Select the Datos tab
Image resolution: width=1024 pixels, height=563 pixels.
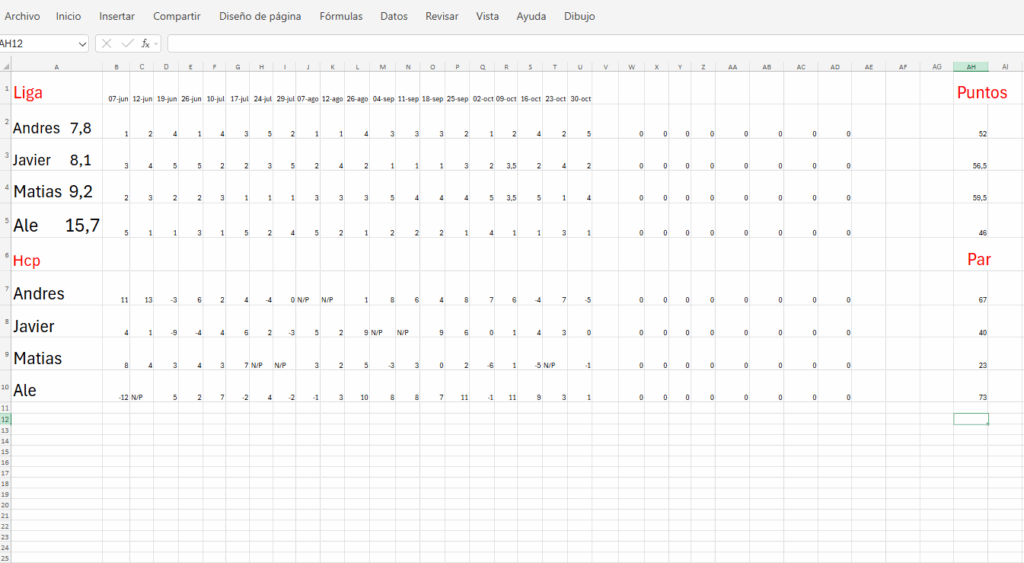(394, 16)
